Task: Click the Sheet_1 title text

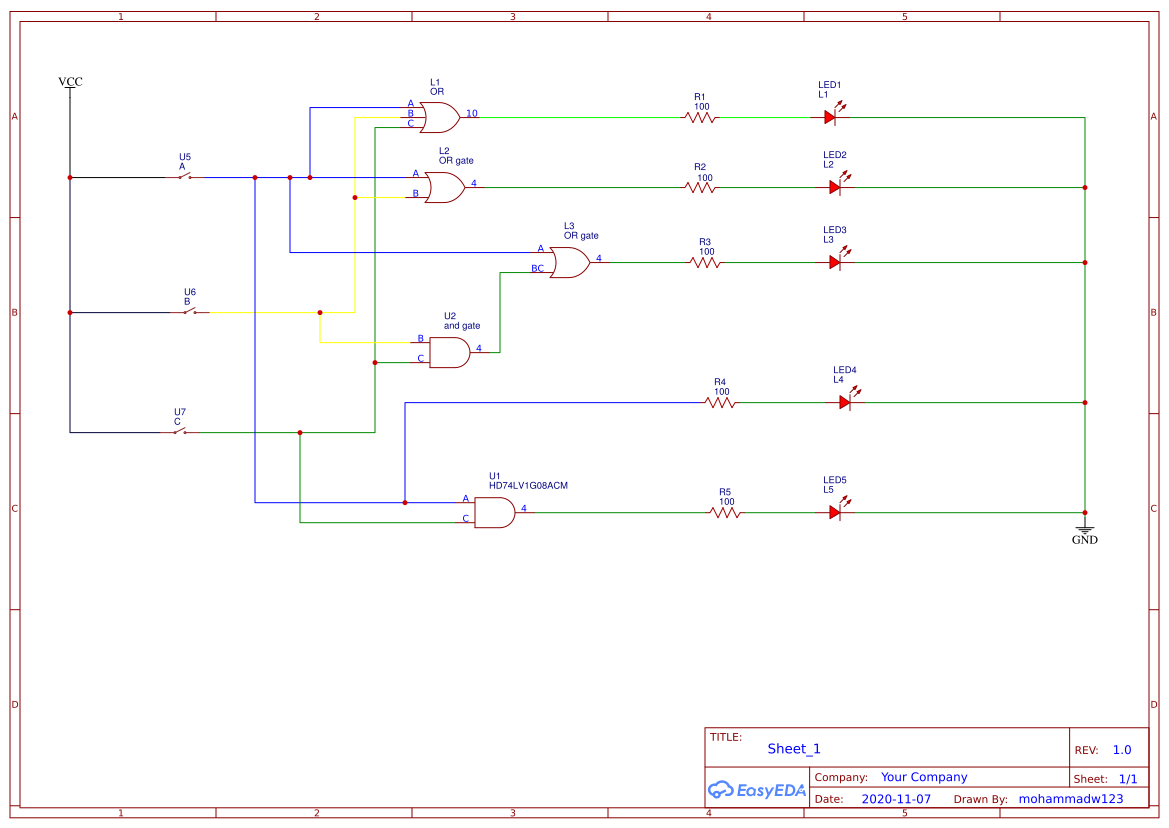Action: pyautogui.click(x=791, y=748)
